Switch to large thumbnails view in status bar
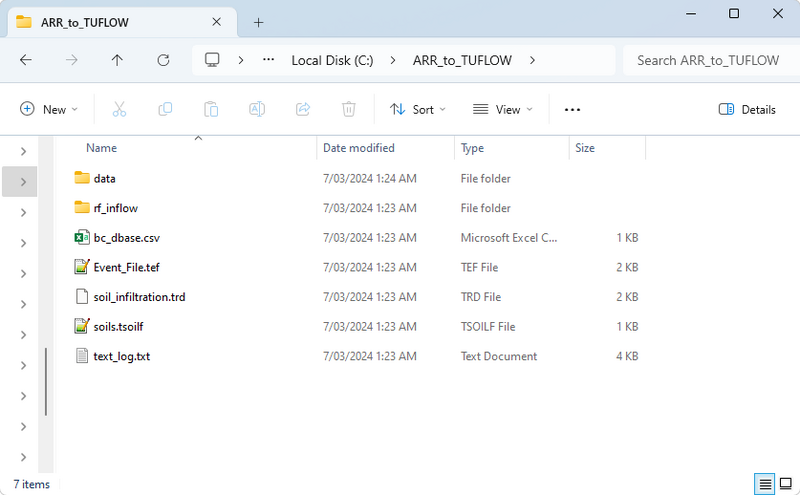 pos(786,484)
